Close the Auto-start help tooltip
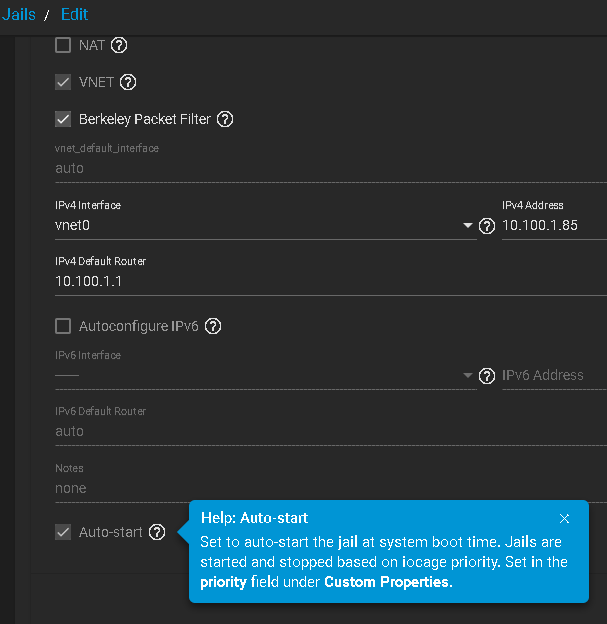607x624 pixels. [x=565, y=518]
